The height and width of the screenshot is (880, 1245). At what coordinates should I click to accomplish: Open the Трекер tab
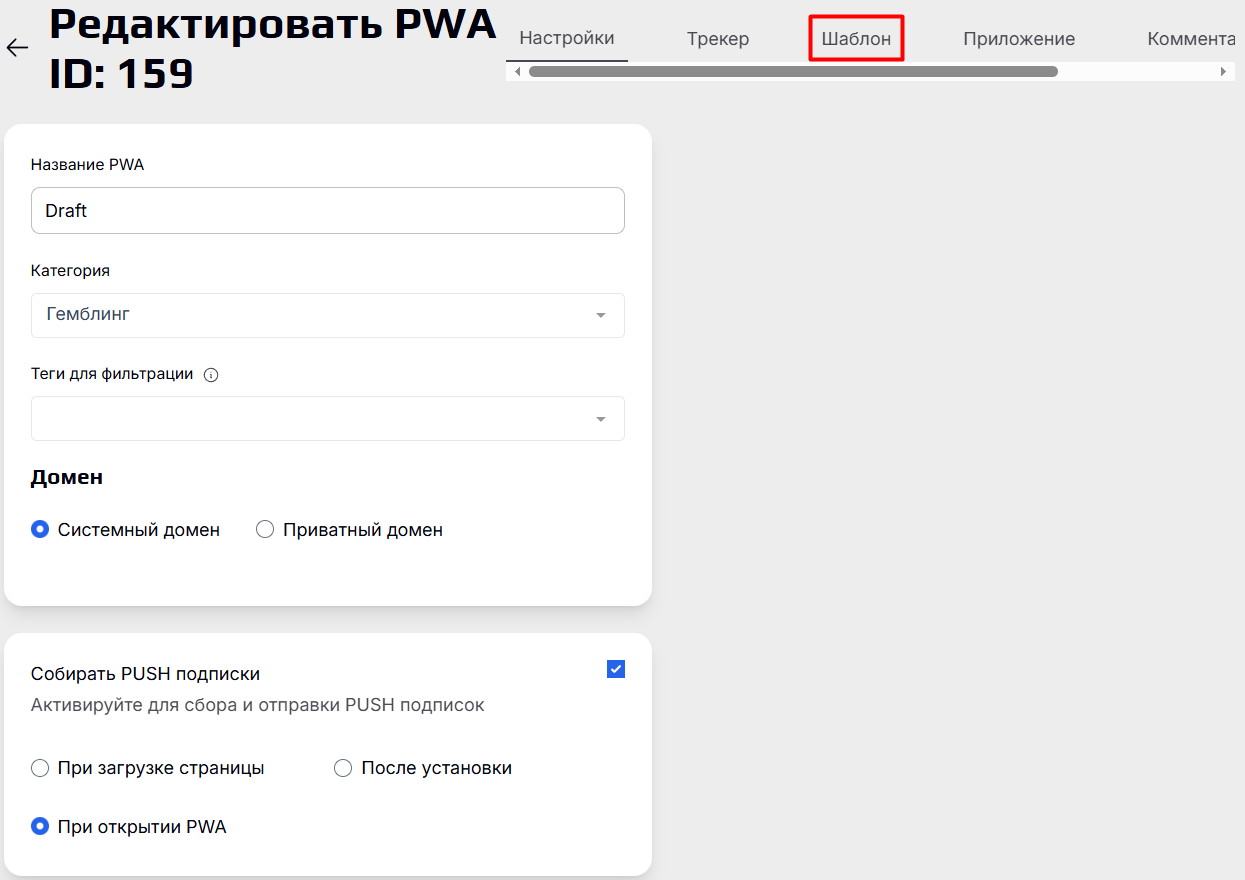(717, 38)
